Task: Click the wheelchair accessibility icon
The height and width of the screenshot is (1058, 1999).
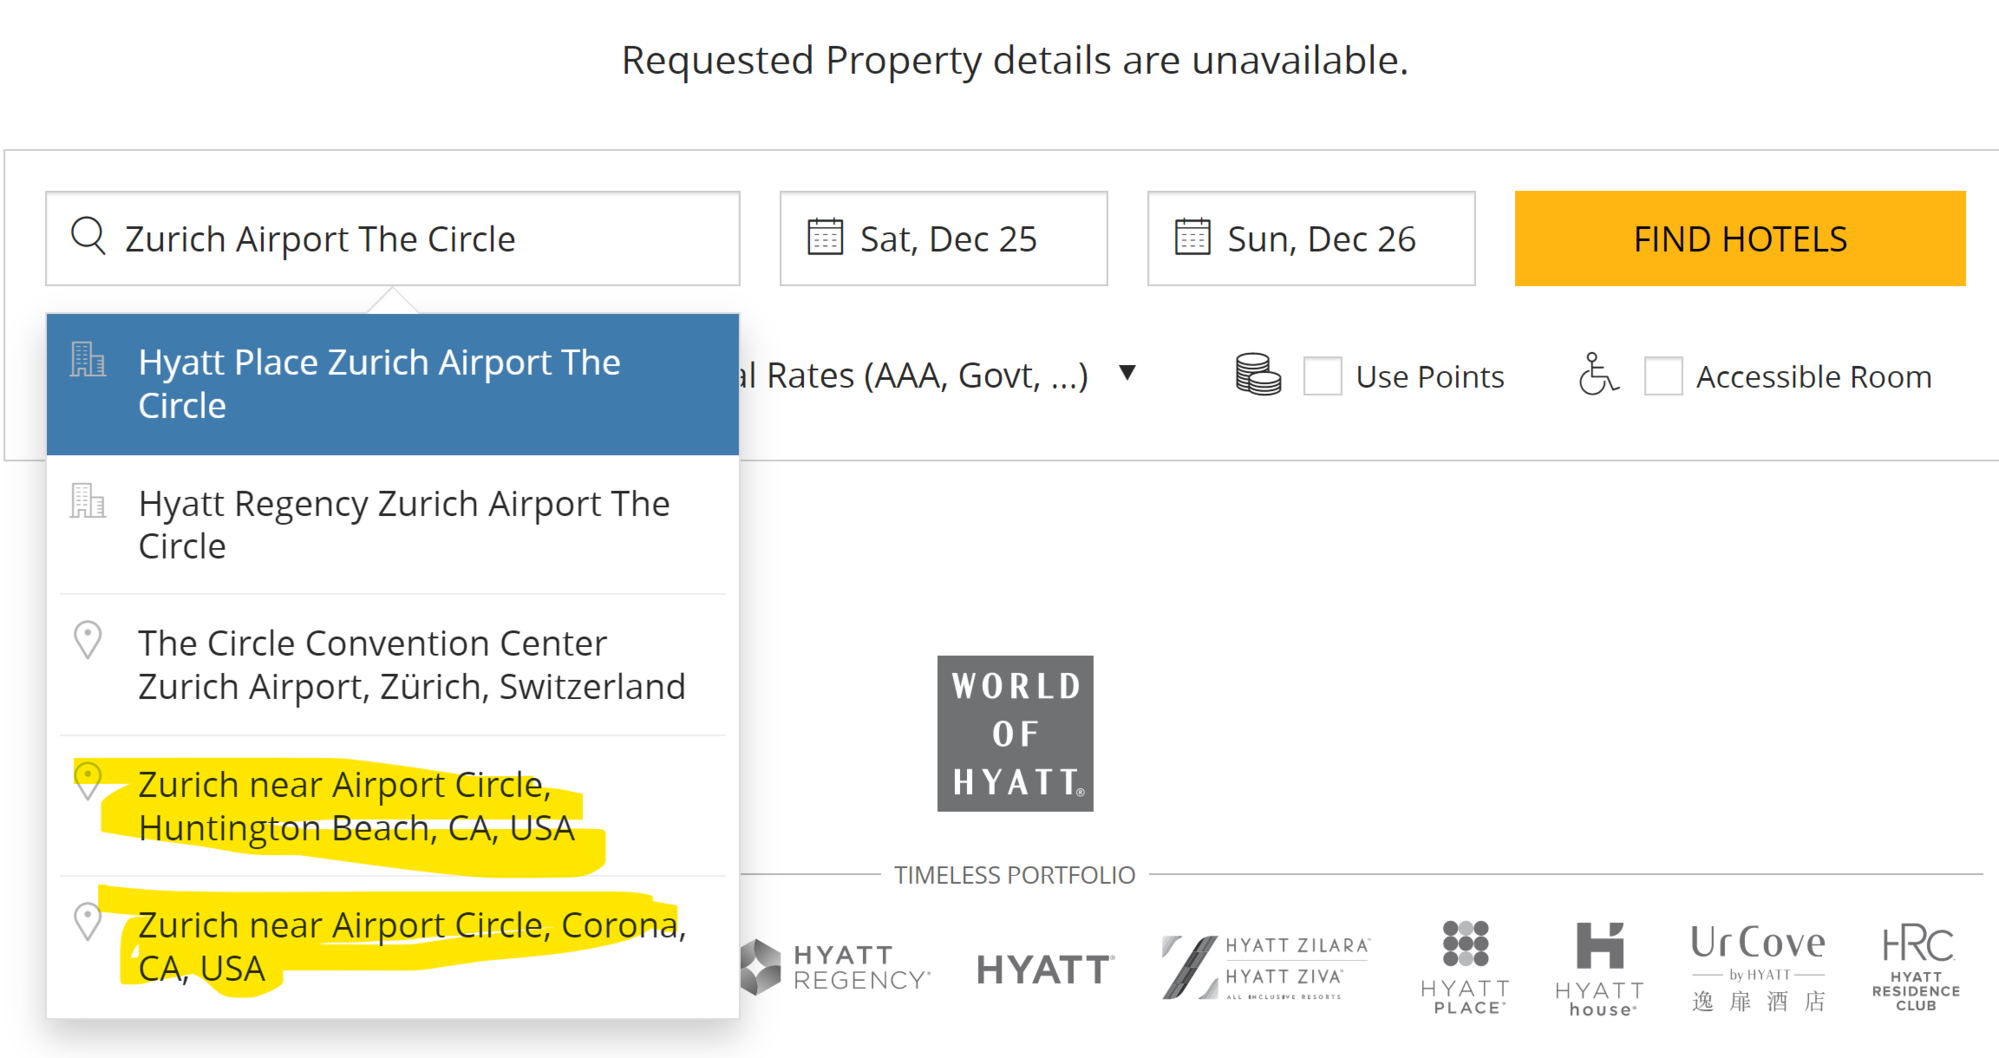Action: pos(1598,375)
